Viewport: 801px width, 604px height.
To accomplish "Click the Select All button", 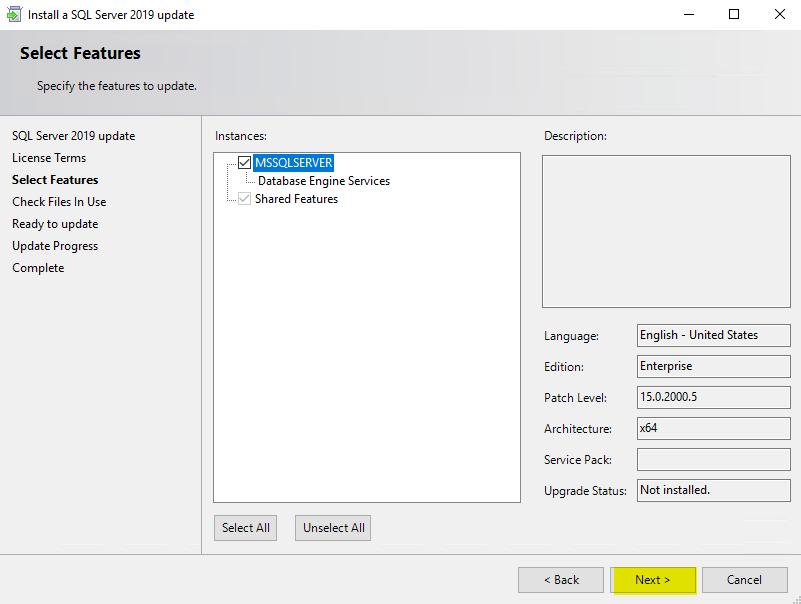I will click(246, 528).
